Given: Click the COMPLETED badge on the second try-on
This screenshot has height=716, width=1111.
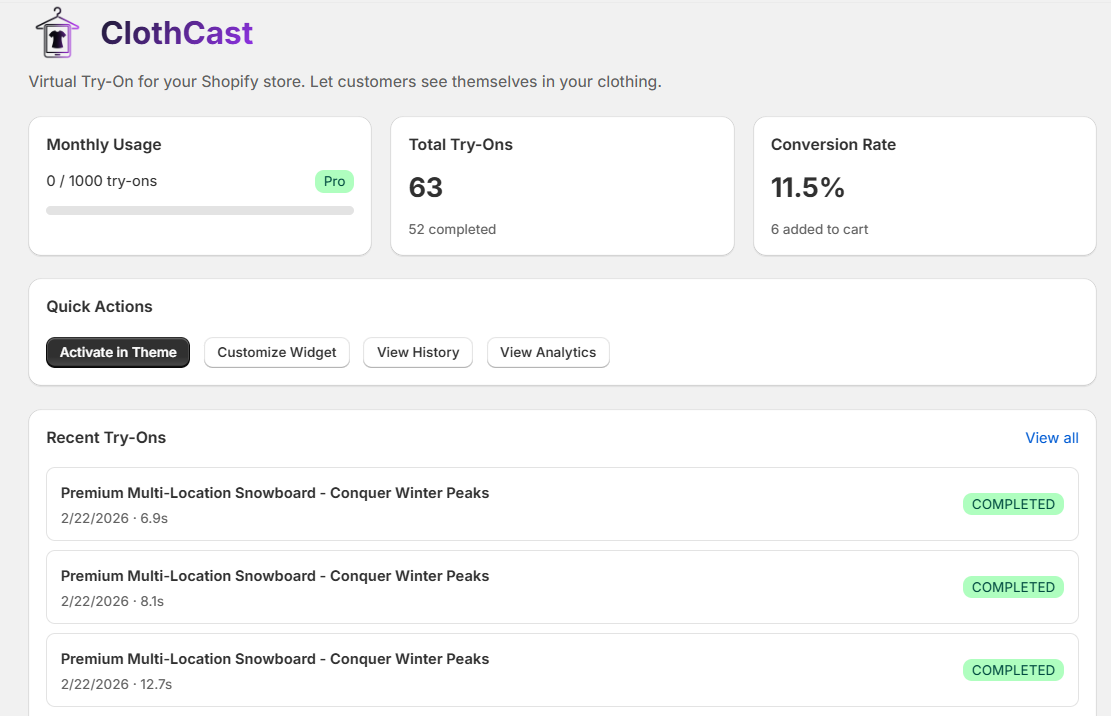Looking at the screenshot, I should point(1013,587).
